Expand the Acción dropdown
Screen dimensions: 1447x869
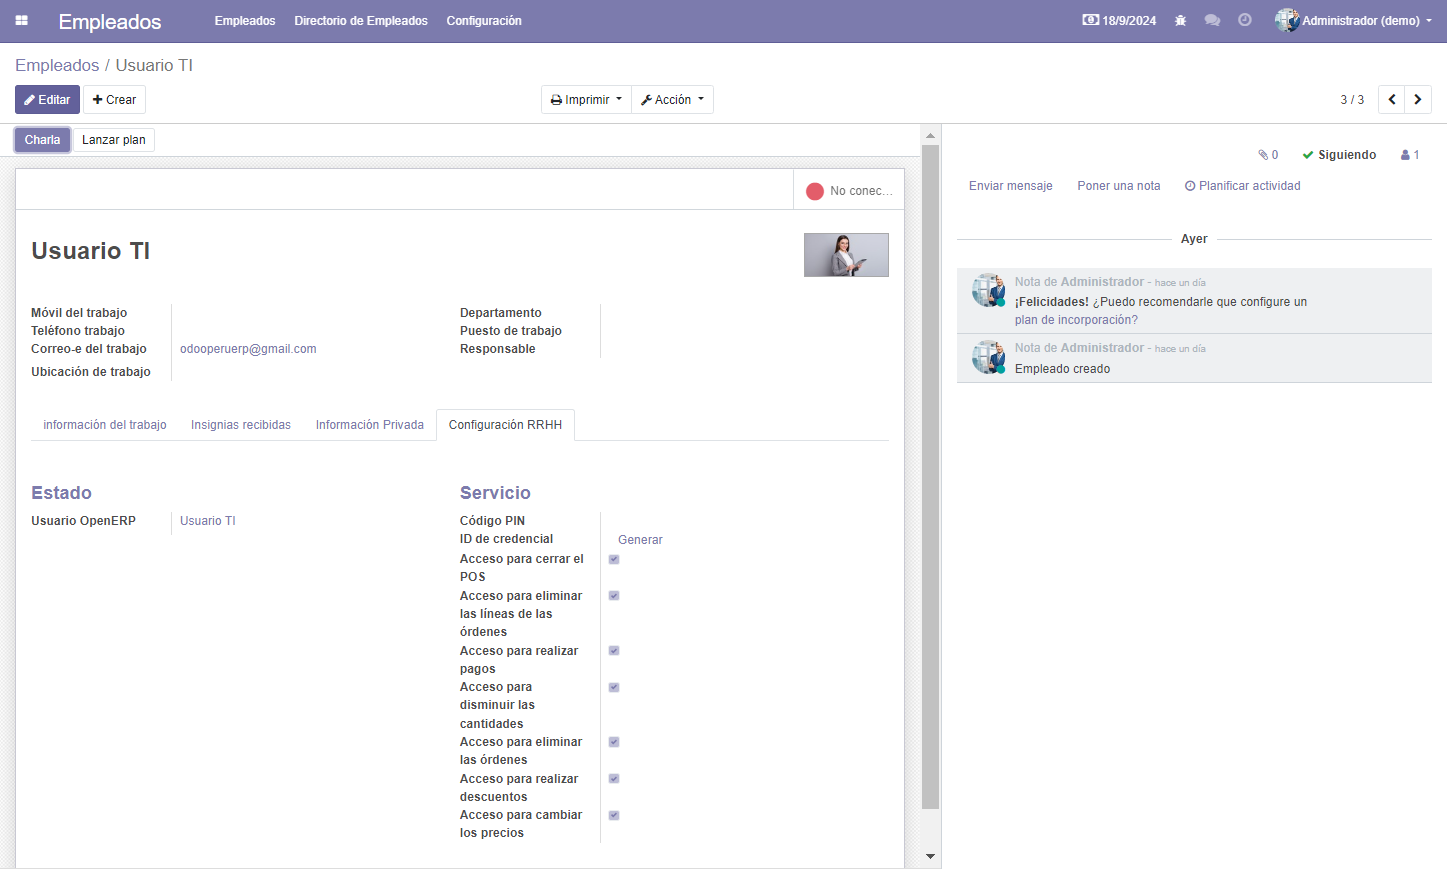(x=672, y=100)
